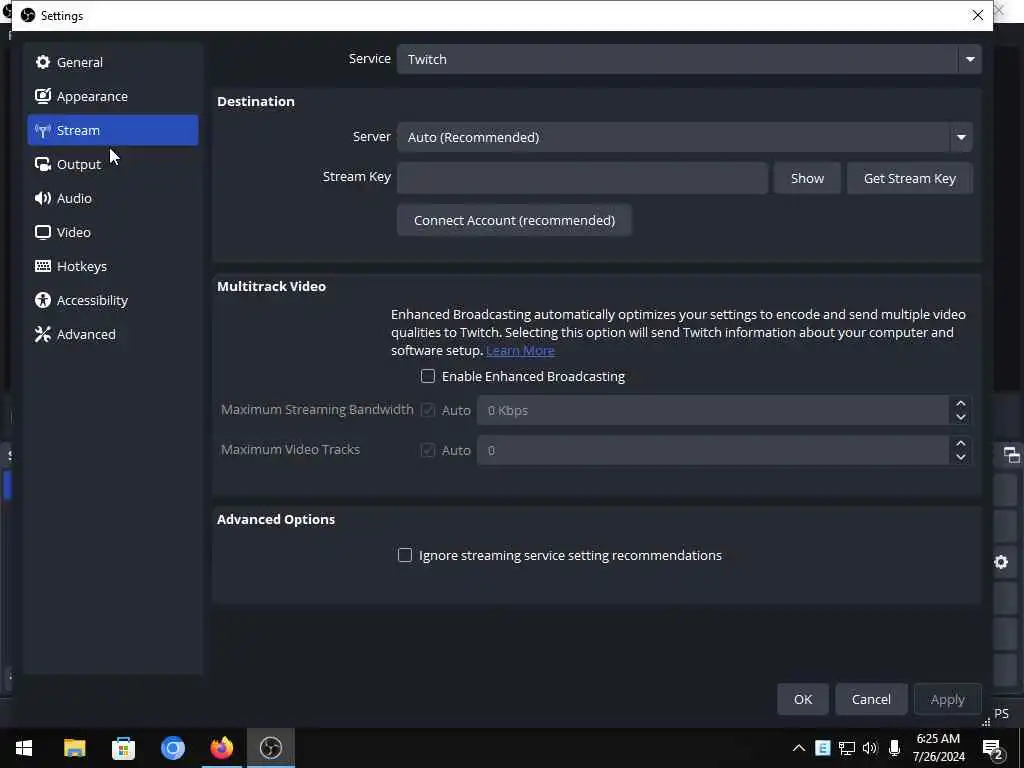Open Hotkeys settings
The image size is (1024, 768).
(112, 266)
